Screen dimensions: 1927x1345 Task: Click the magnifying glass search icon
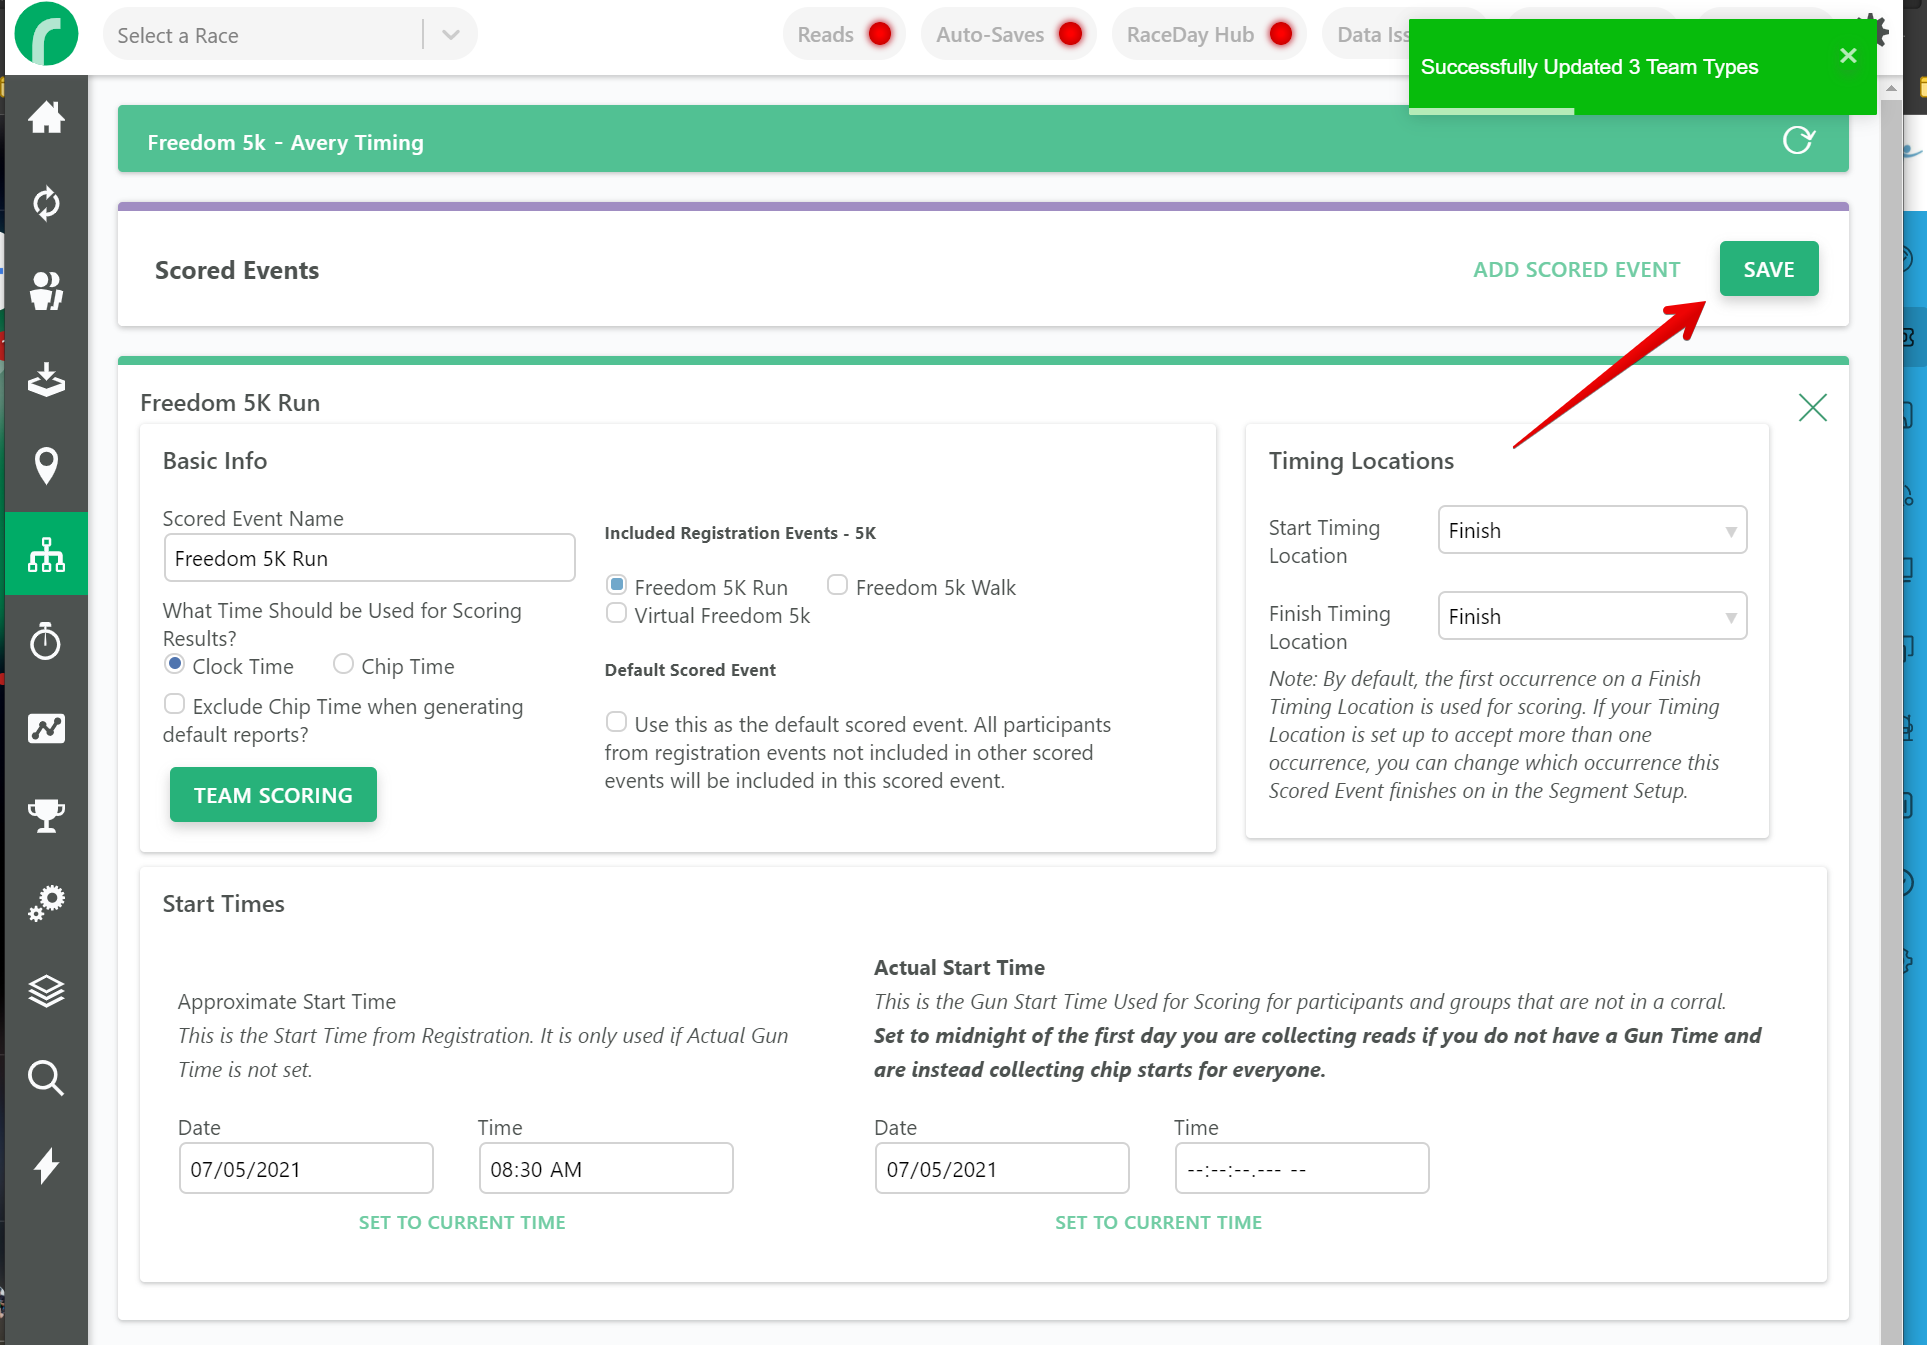click(46, 1078)
